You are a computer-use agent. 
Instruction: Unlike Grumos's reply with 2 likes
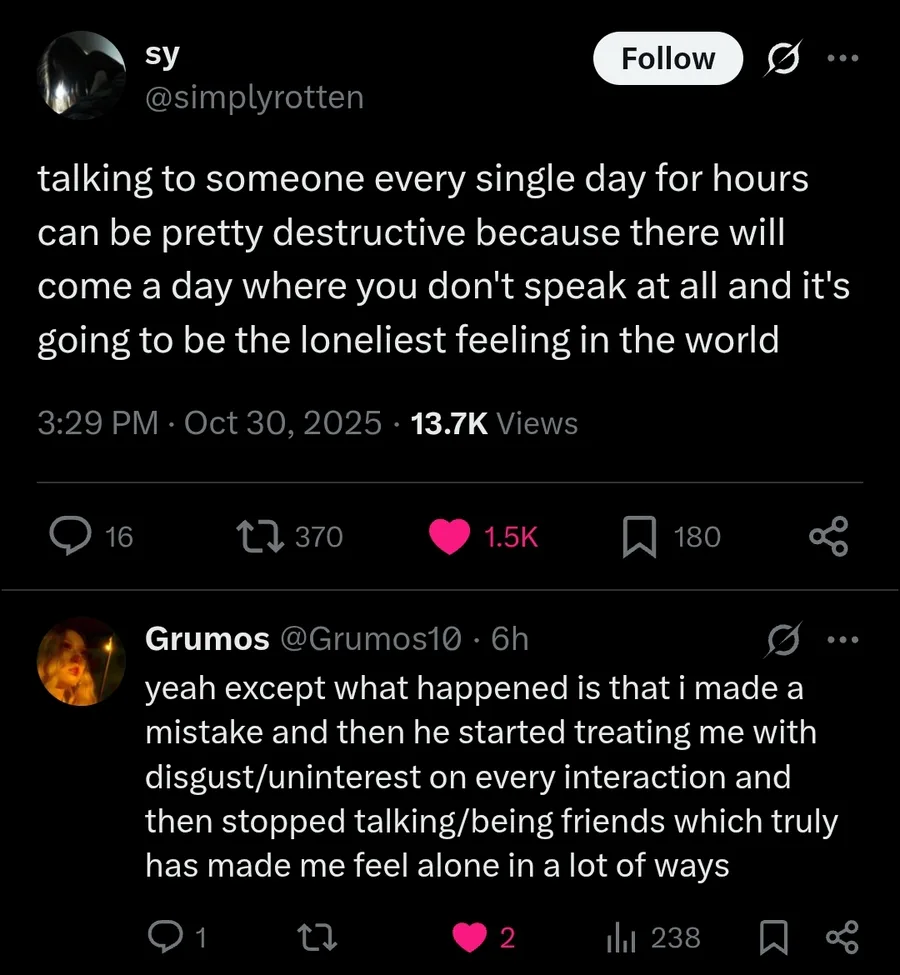470,937
